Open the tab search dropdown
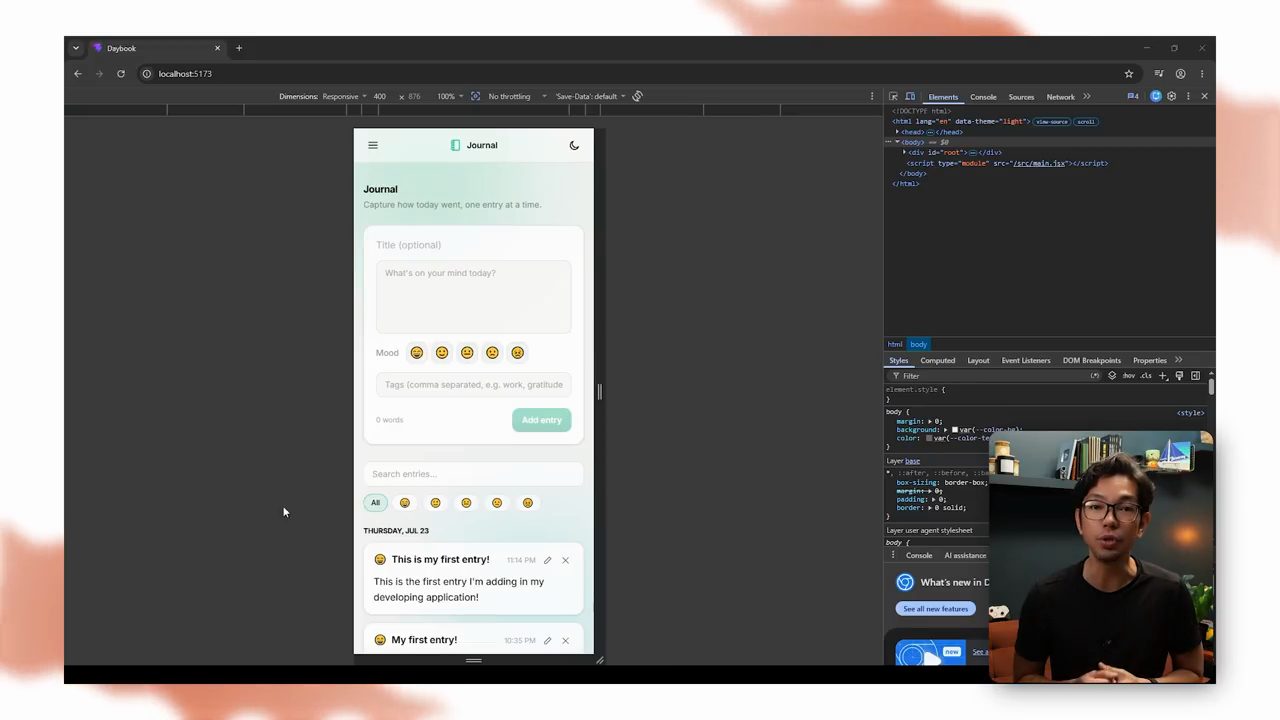Viewport: 1280px width, 720px height. pyautogui.click(x=75, y=48)
